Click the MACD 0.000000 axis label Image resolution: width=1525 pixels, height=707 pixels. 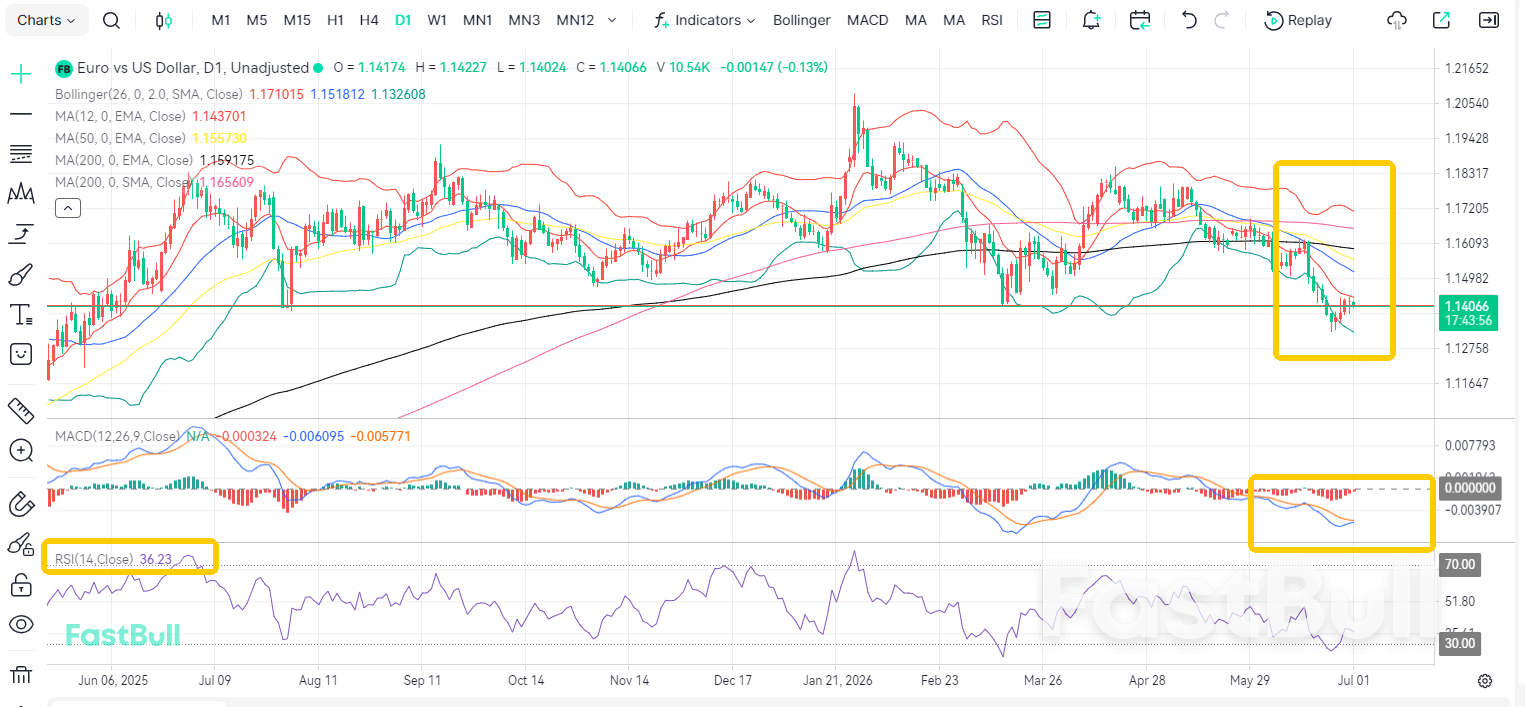1470,488
